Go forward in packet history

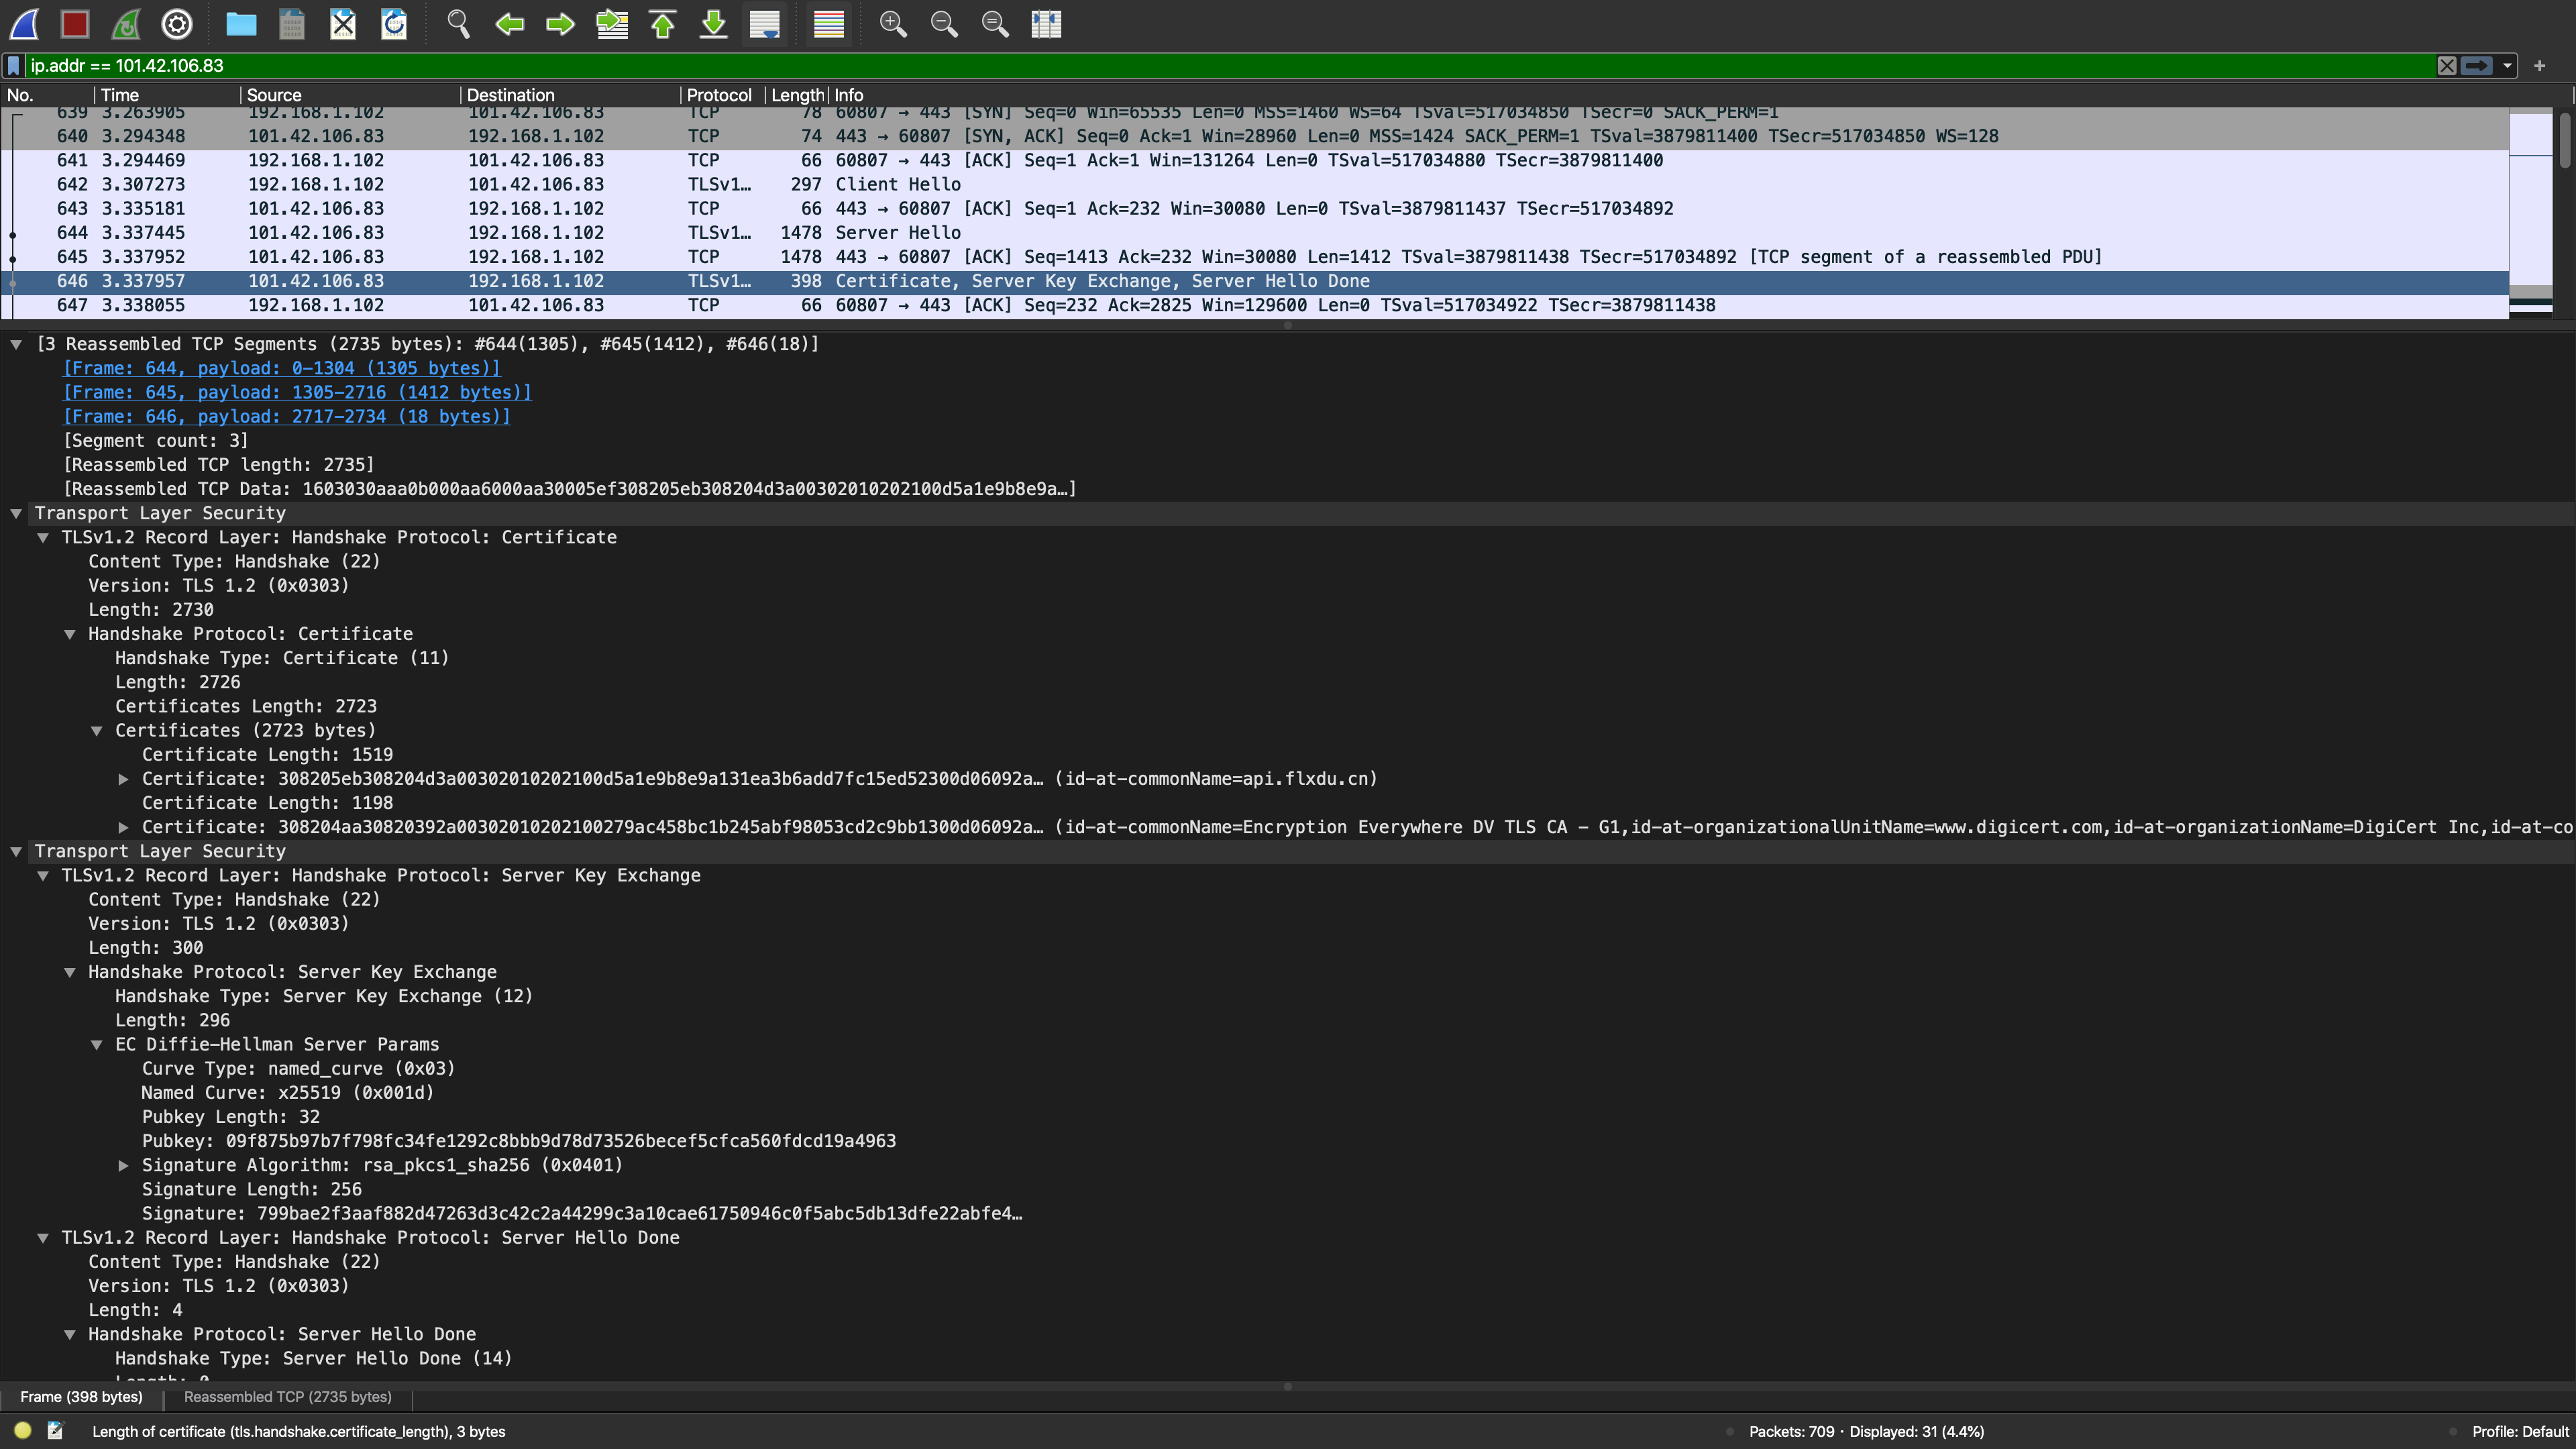(560, 24)
